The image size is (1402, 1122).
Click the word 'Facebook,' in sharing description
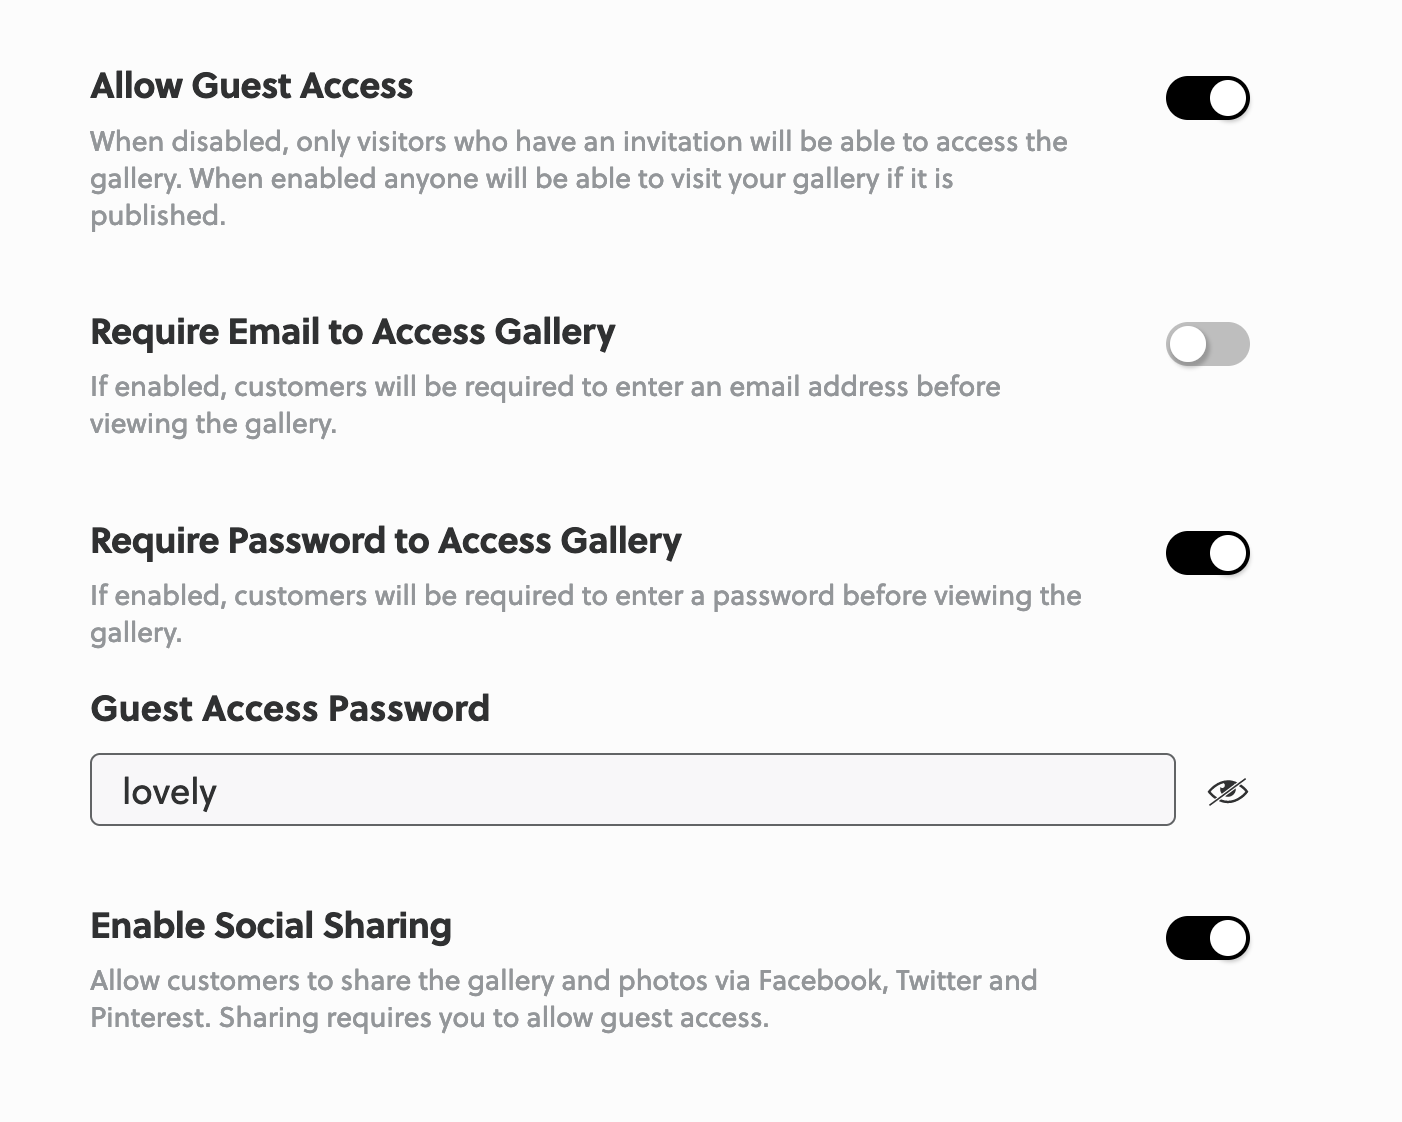[x=822, y=981]
